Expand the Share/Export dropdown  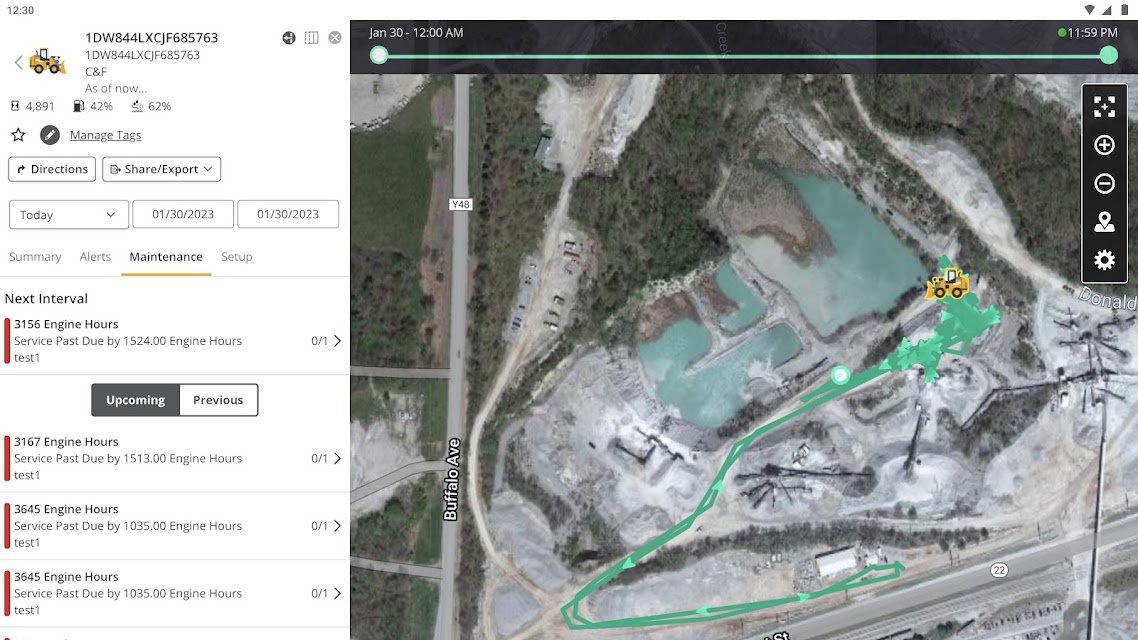pyautogui.click(x=161, y=169)
